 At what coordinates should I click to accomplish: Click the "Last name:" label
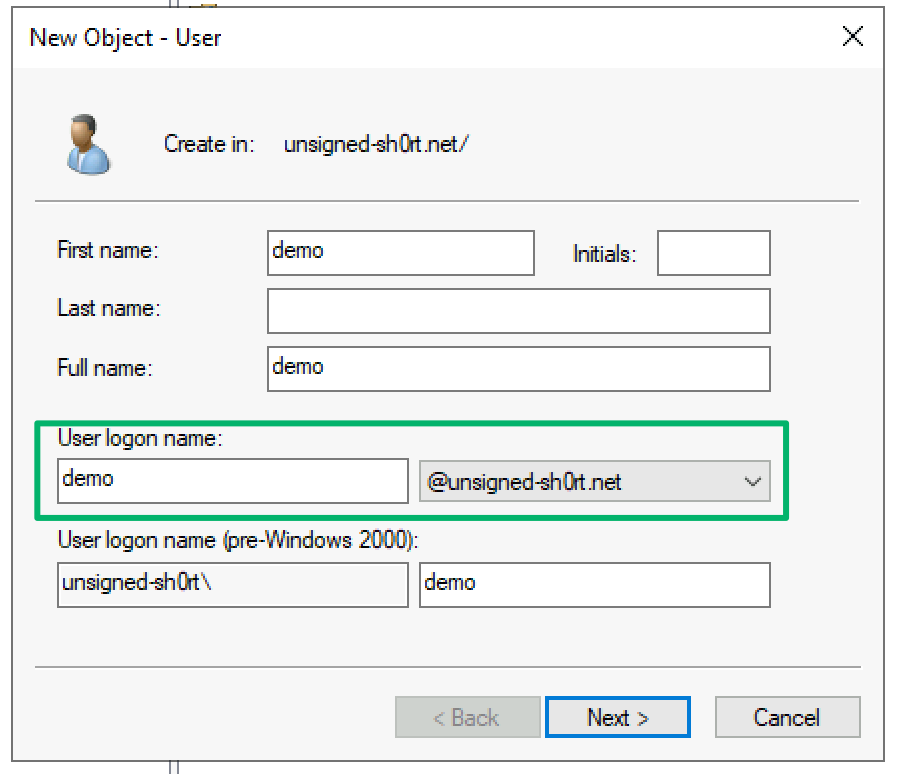click(108, 308)
